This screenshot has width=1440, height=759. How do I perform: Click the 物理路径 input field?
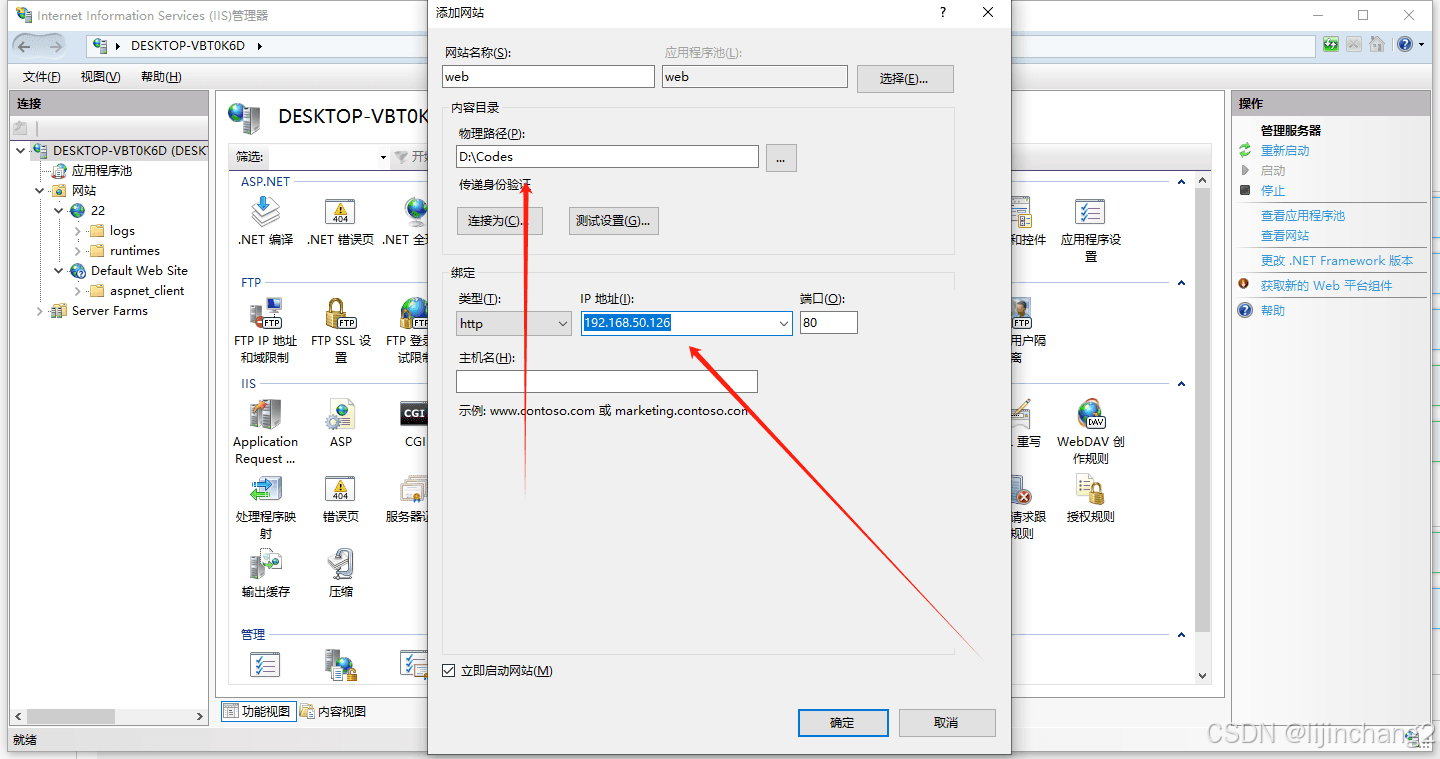(x=607, y=156)
